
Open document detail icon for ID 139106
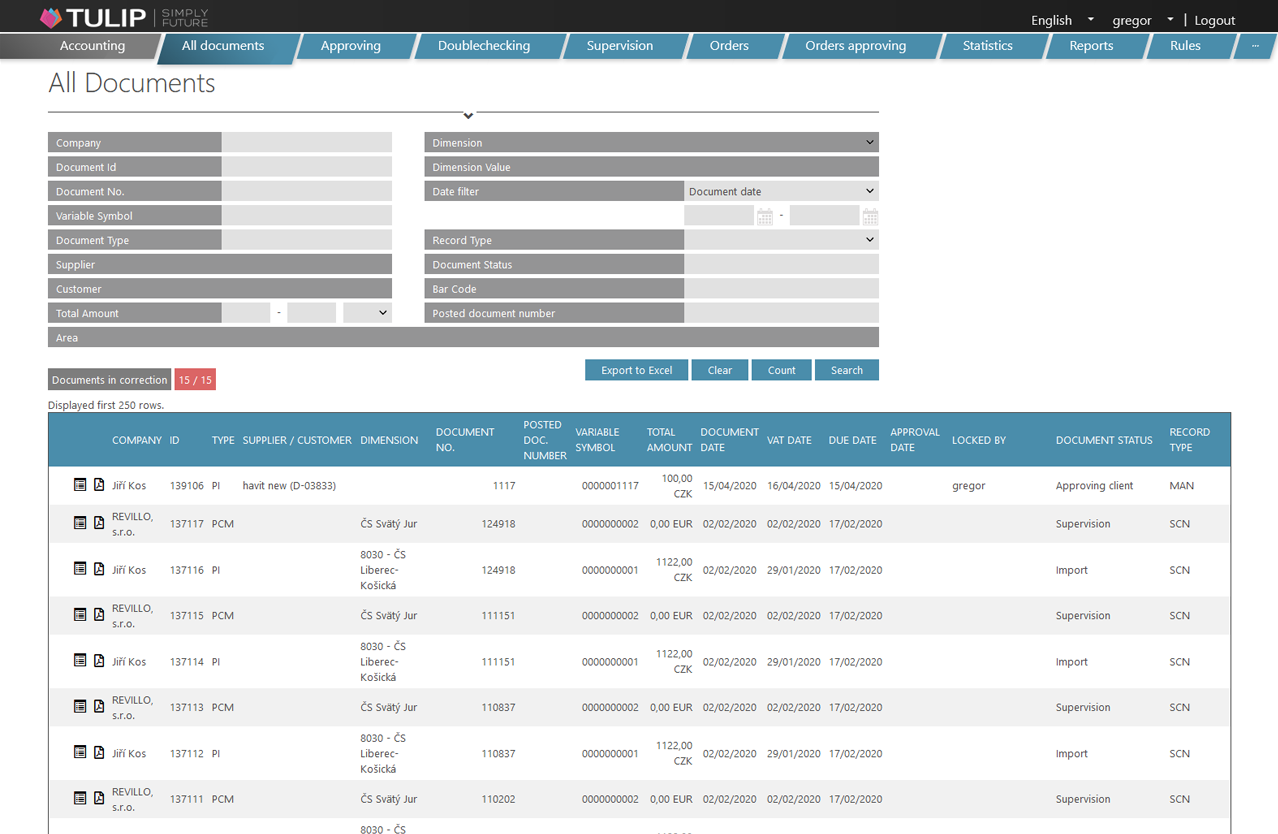pos(80,485)
